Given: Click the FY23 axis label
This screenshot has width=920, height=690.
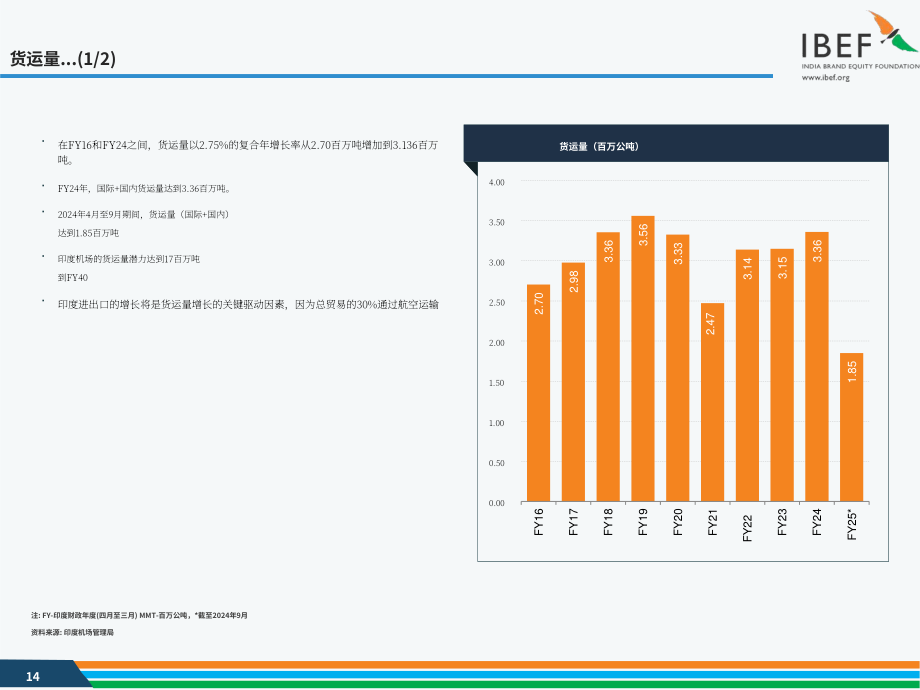Looking at the screenshot, I should pos(782,522).
